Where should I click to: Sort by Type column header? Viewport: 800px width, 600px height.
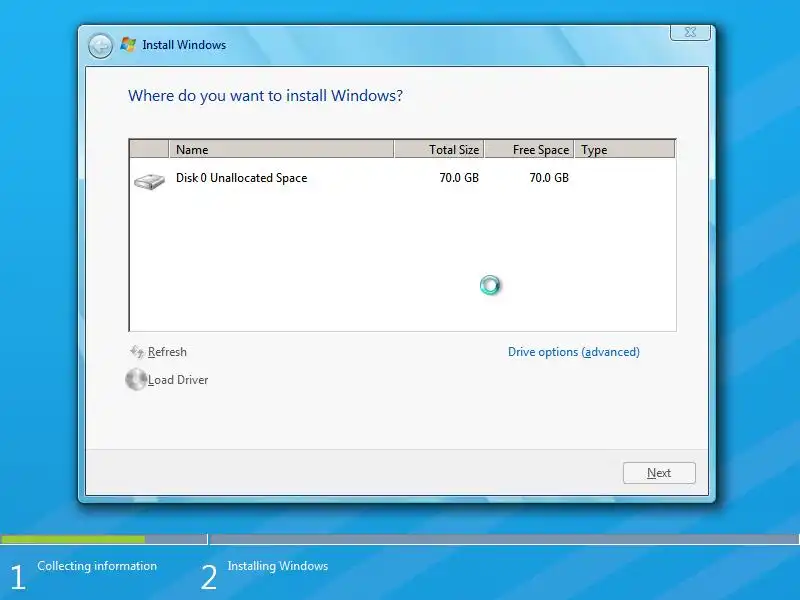(x=624, y=149)
